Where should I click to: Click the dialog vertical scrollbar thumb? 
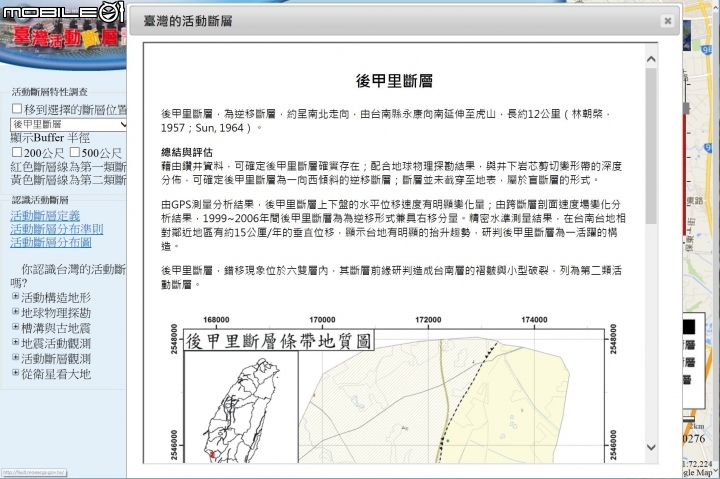(x=651, y=146)
